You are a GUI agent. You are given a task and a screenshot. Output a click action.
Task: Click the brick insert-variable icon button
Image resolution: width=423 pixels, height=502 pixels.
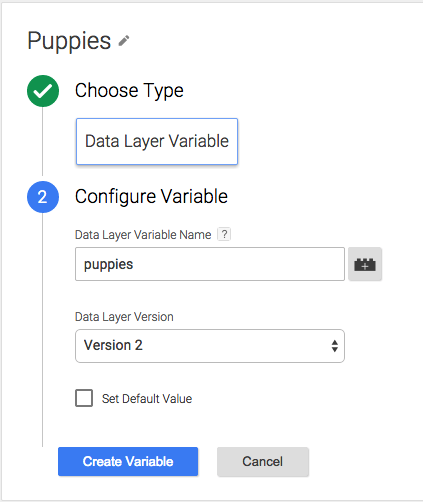pyautogui.click(x=365, y=264)
